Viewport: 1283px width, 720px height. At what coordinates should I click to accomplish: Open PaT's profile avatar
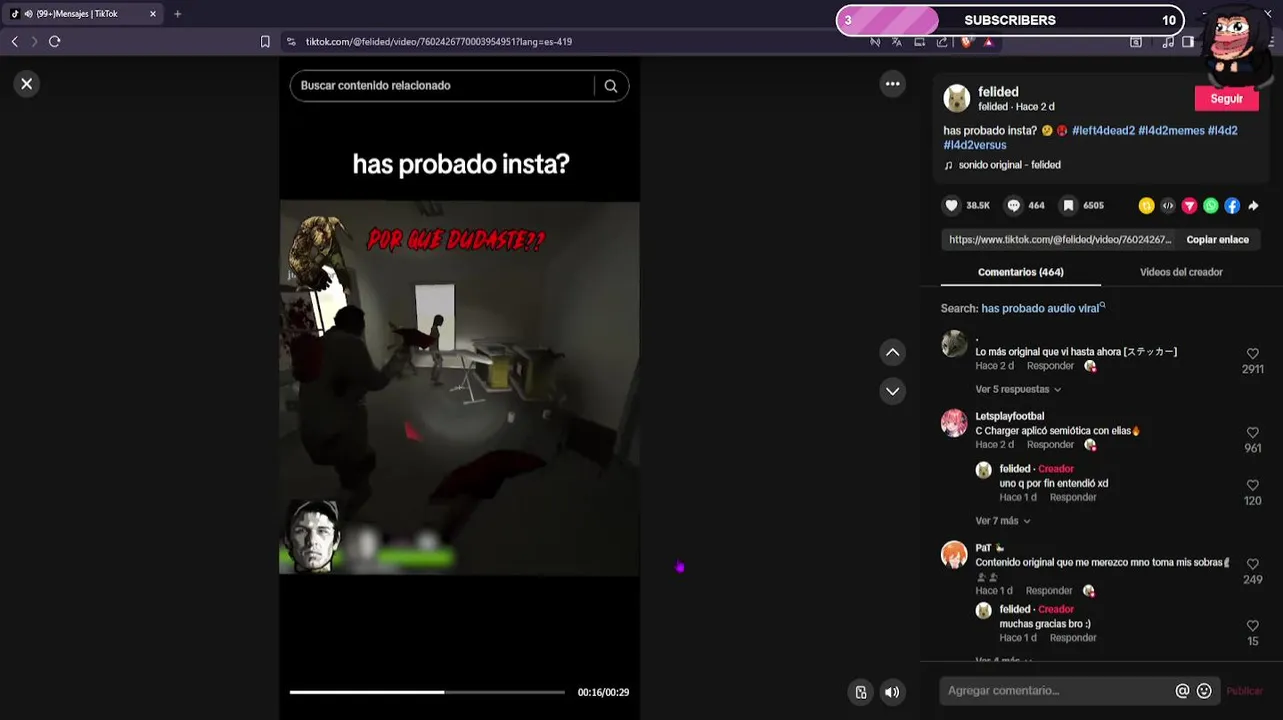(954, 555)
